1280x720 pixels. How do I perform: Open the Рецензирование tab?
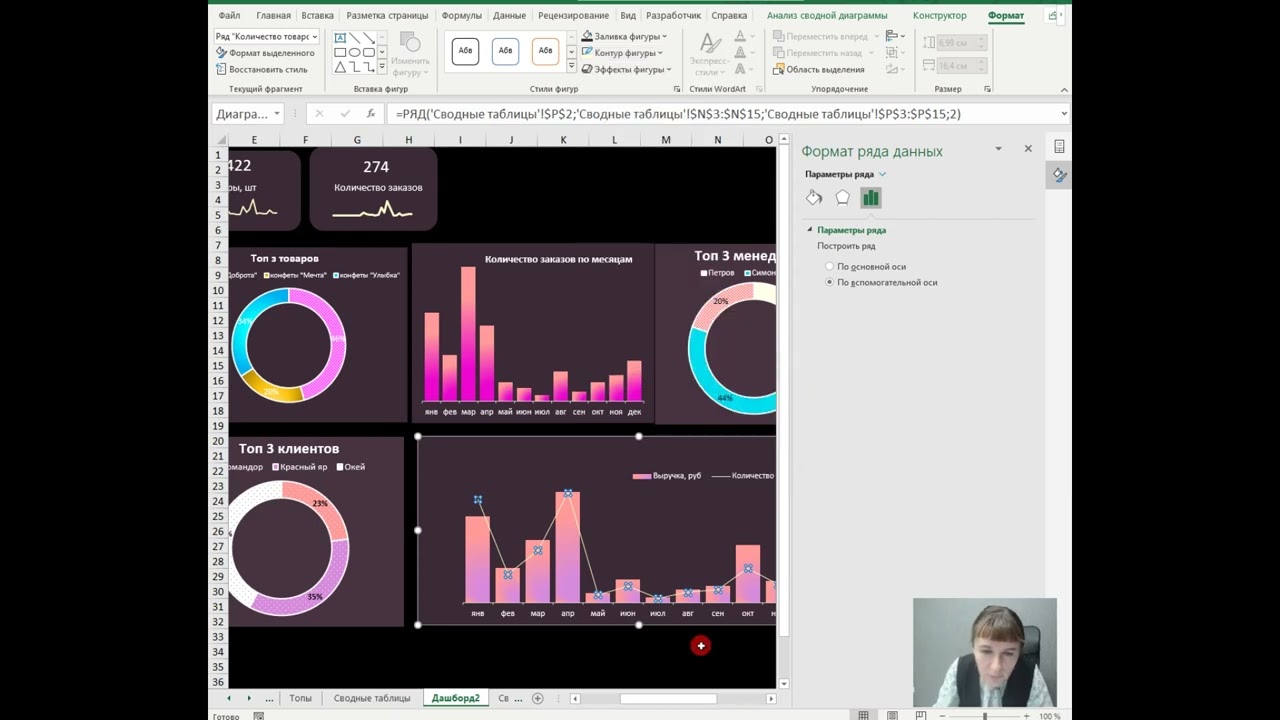point(573,16)
